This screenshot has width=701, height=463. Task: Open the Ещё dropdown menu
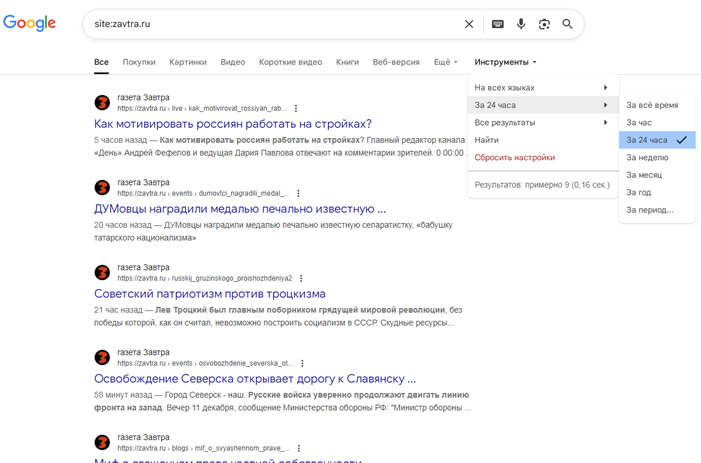click(445, 62)
